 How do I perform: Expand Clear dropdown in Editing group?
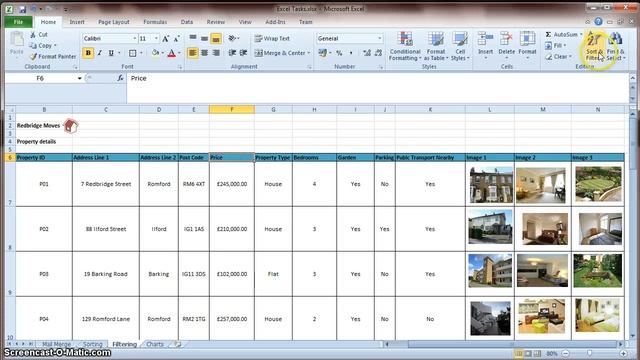pyautogui.click(x=570, y=57)
